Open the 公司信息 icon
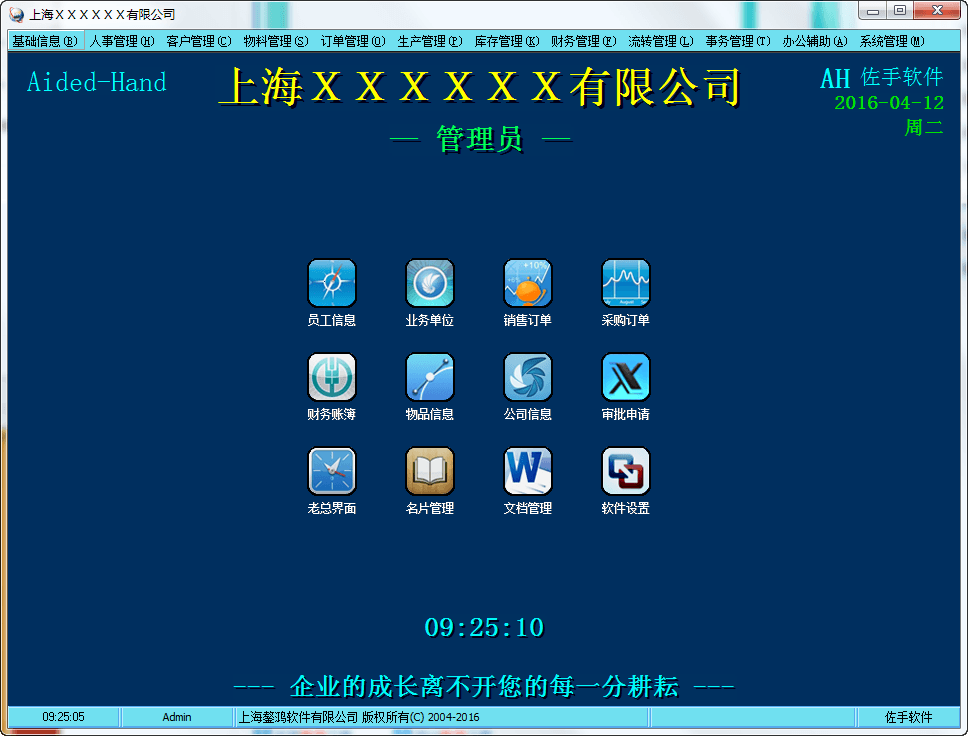968x736 pixels. pyautogui.click(x=527, y=377)
